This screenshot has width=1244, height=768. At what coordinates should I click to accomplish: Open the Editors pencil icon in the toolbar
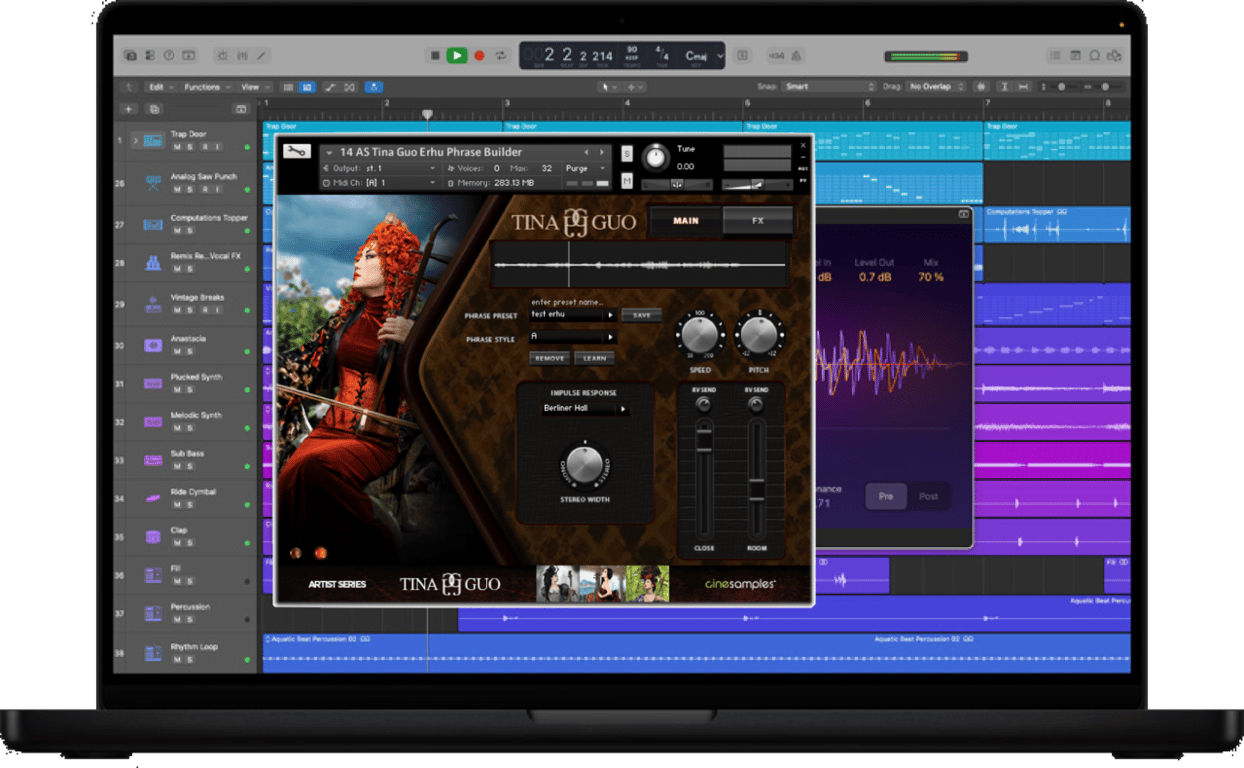(262, 56)
